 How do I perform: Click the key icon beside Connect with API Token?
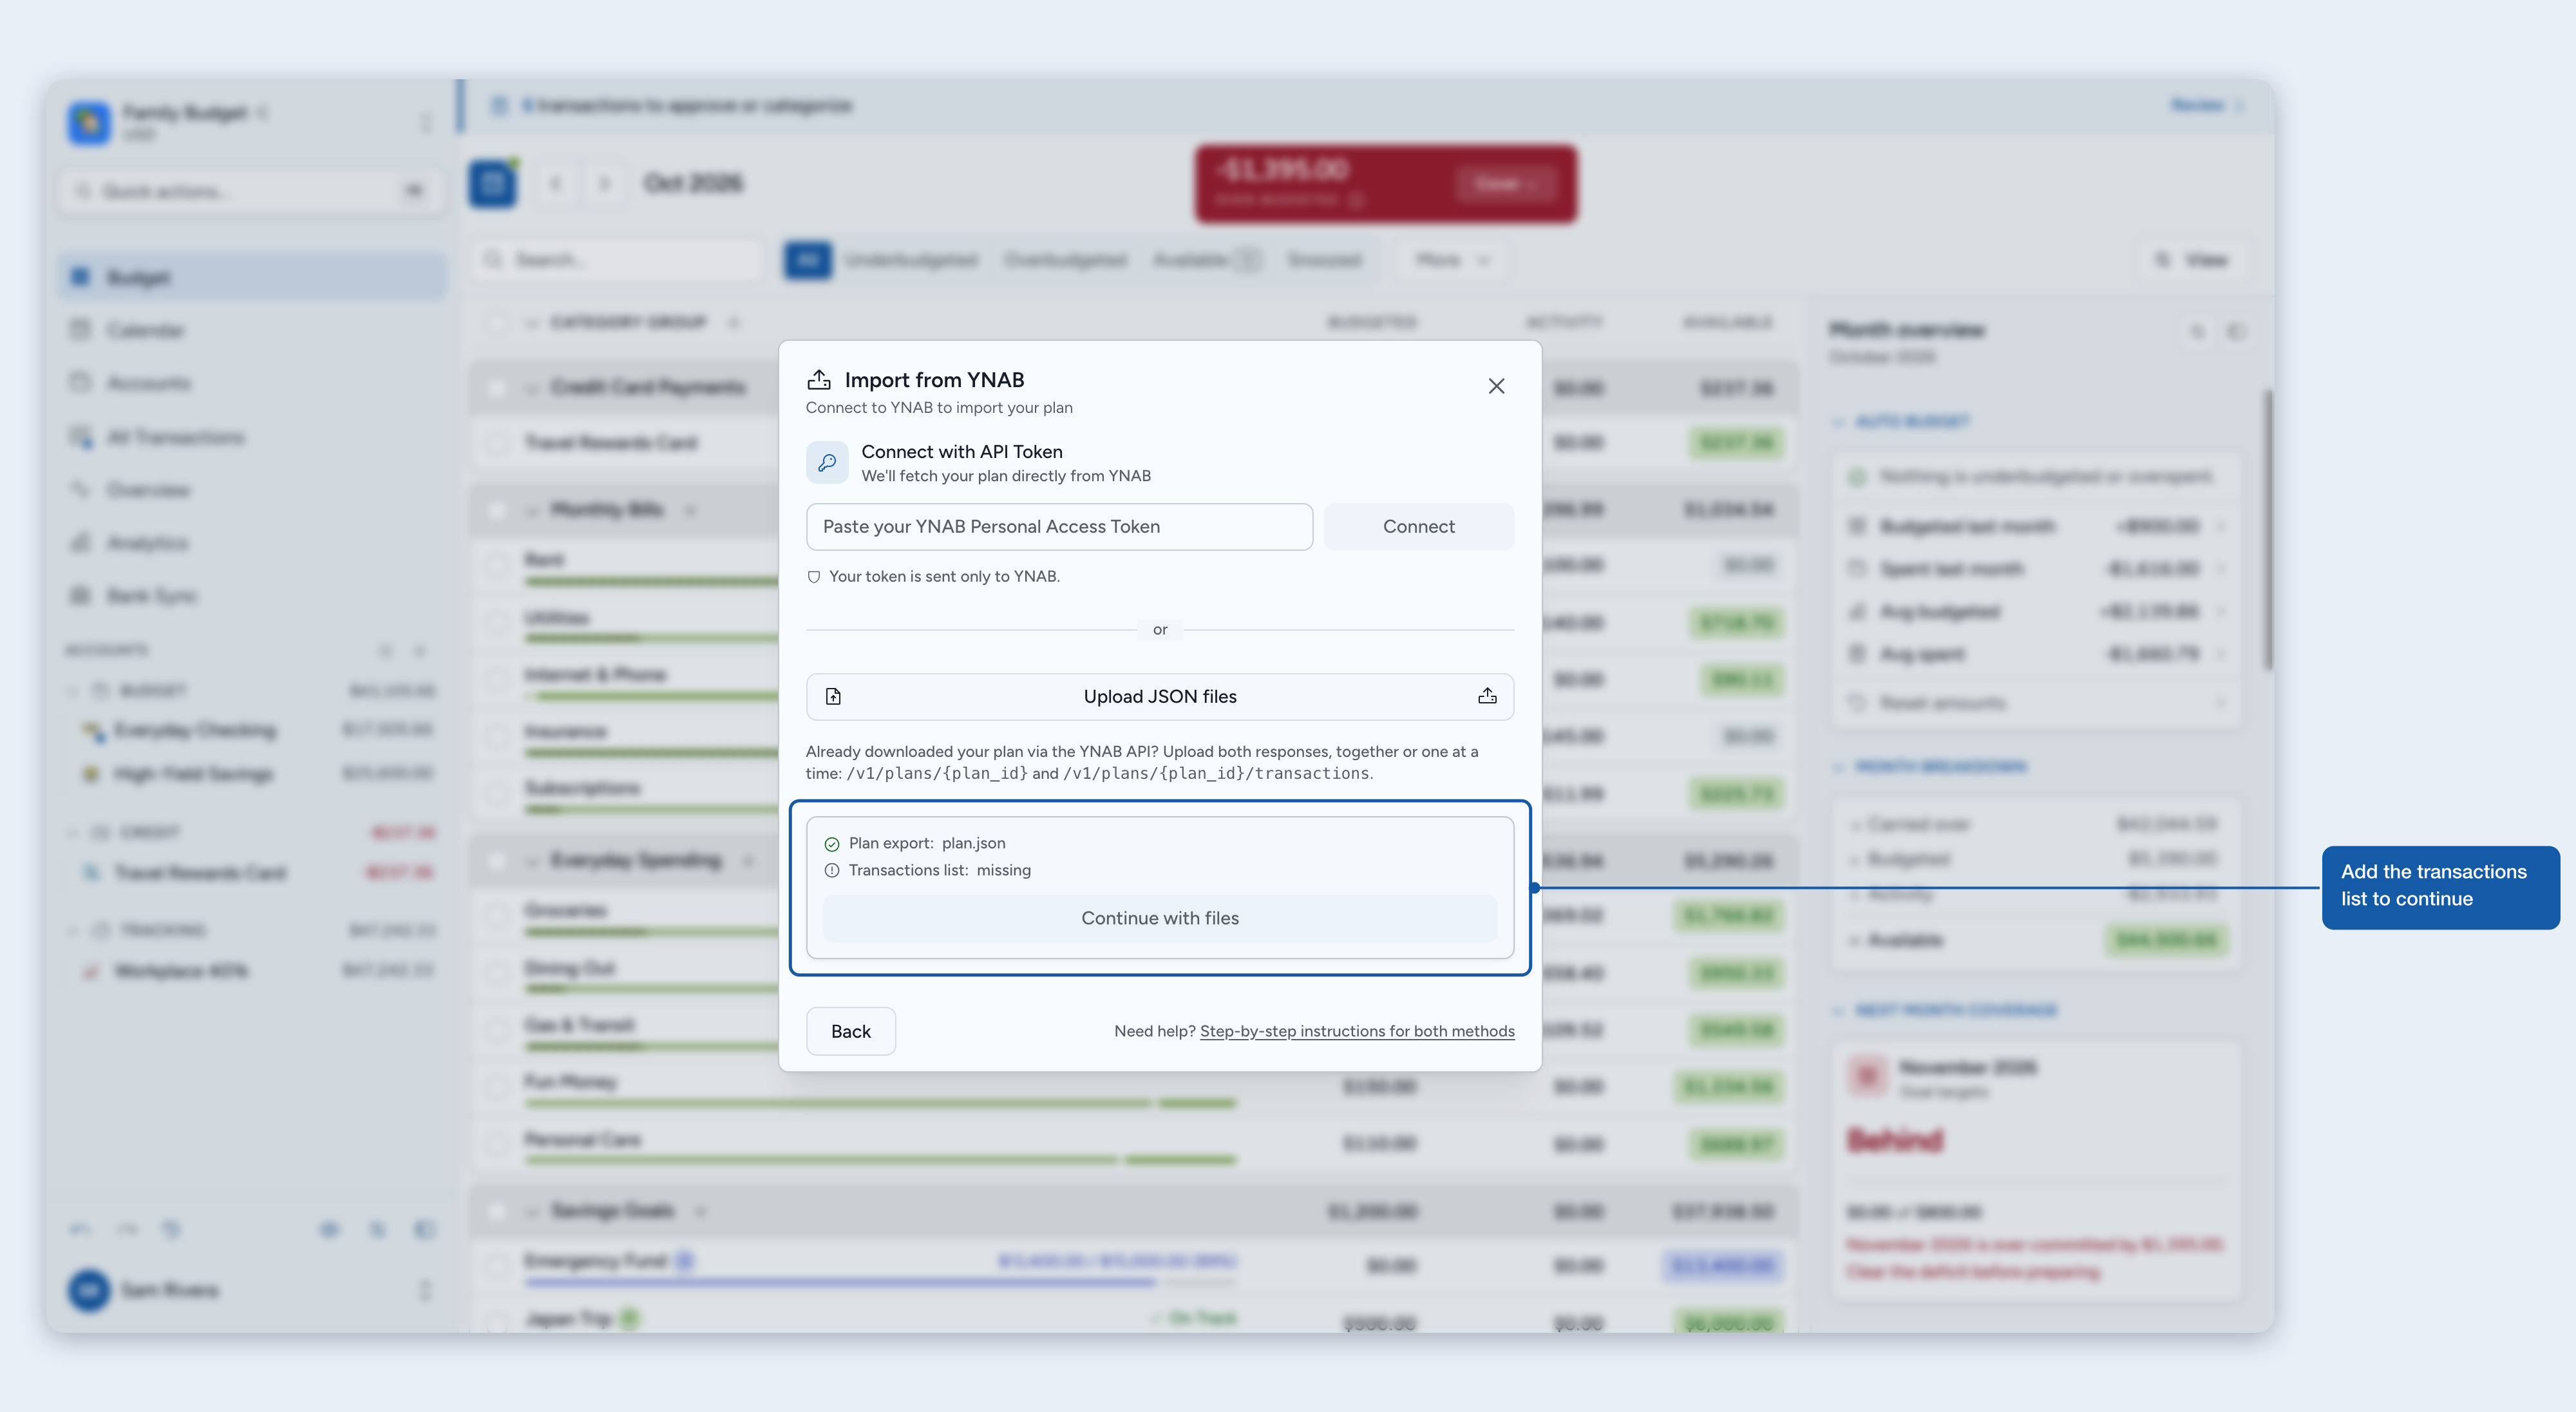[x=827, y=463]
